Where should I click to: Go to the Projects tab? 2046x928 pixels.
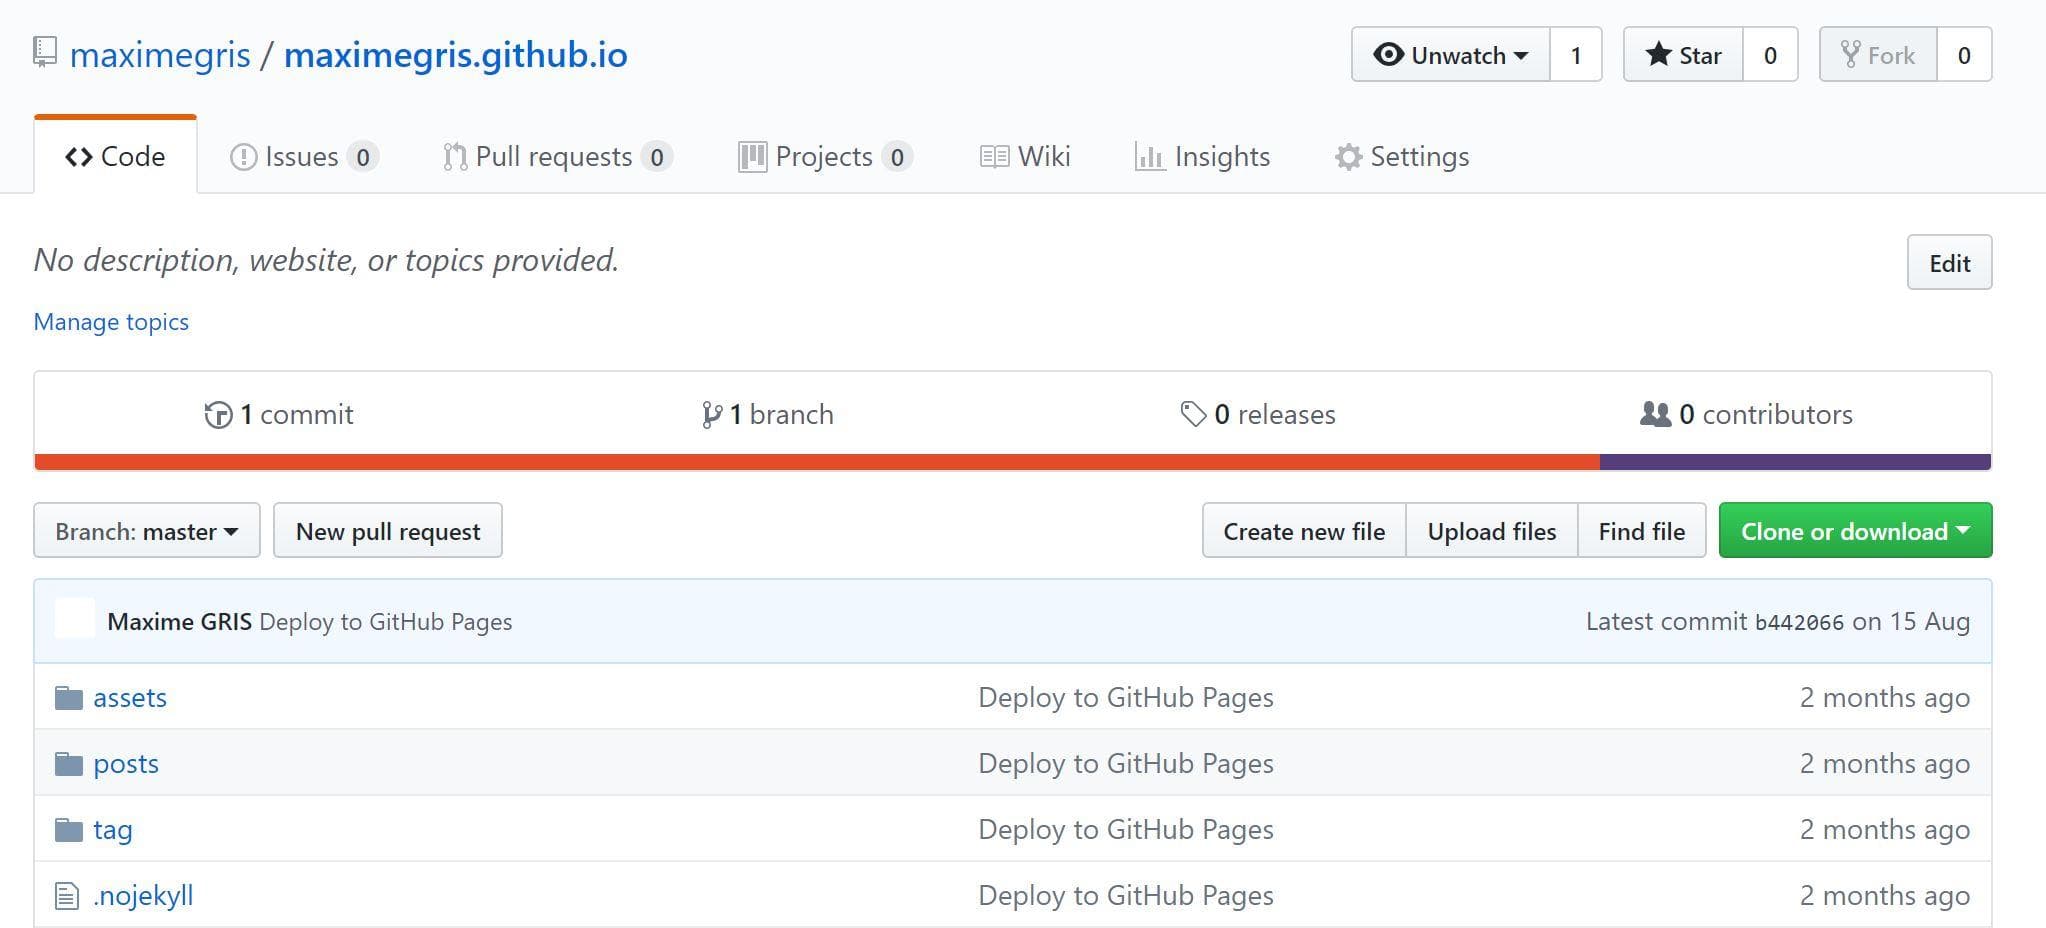click(825, 156)
